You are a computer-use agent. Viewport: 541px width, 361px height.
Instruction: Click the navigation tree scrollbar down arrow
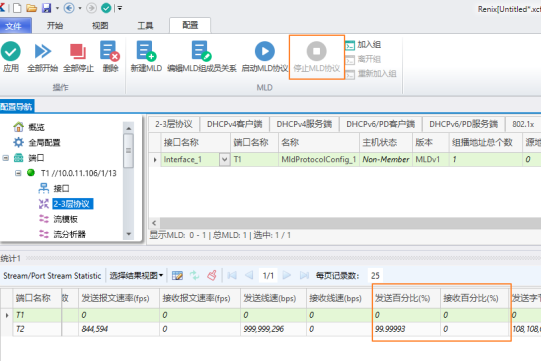pos(128,234)
